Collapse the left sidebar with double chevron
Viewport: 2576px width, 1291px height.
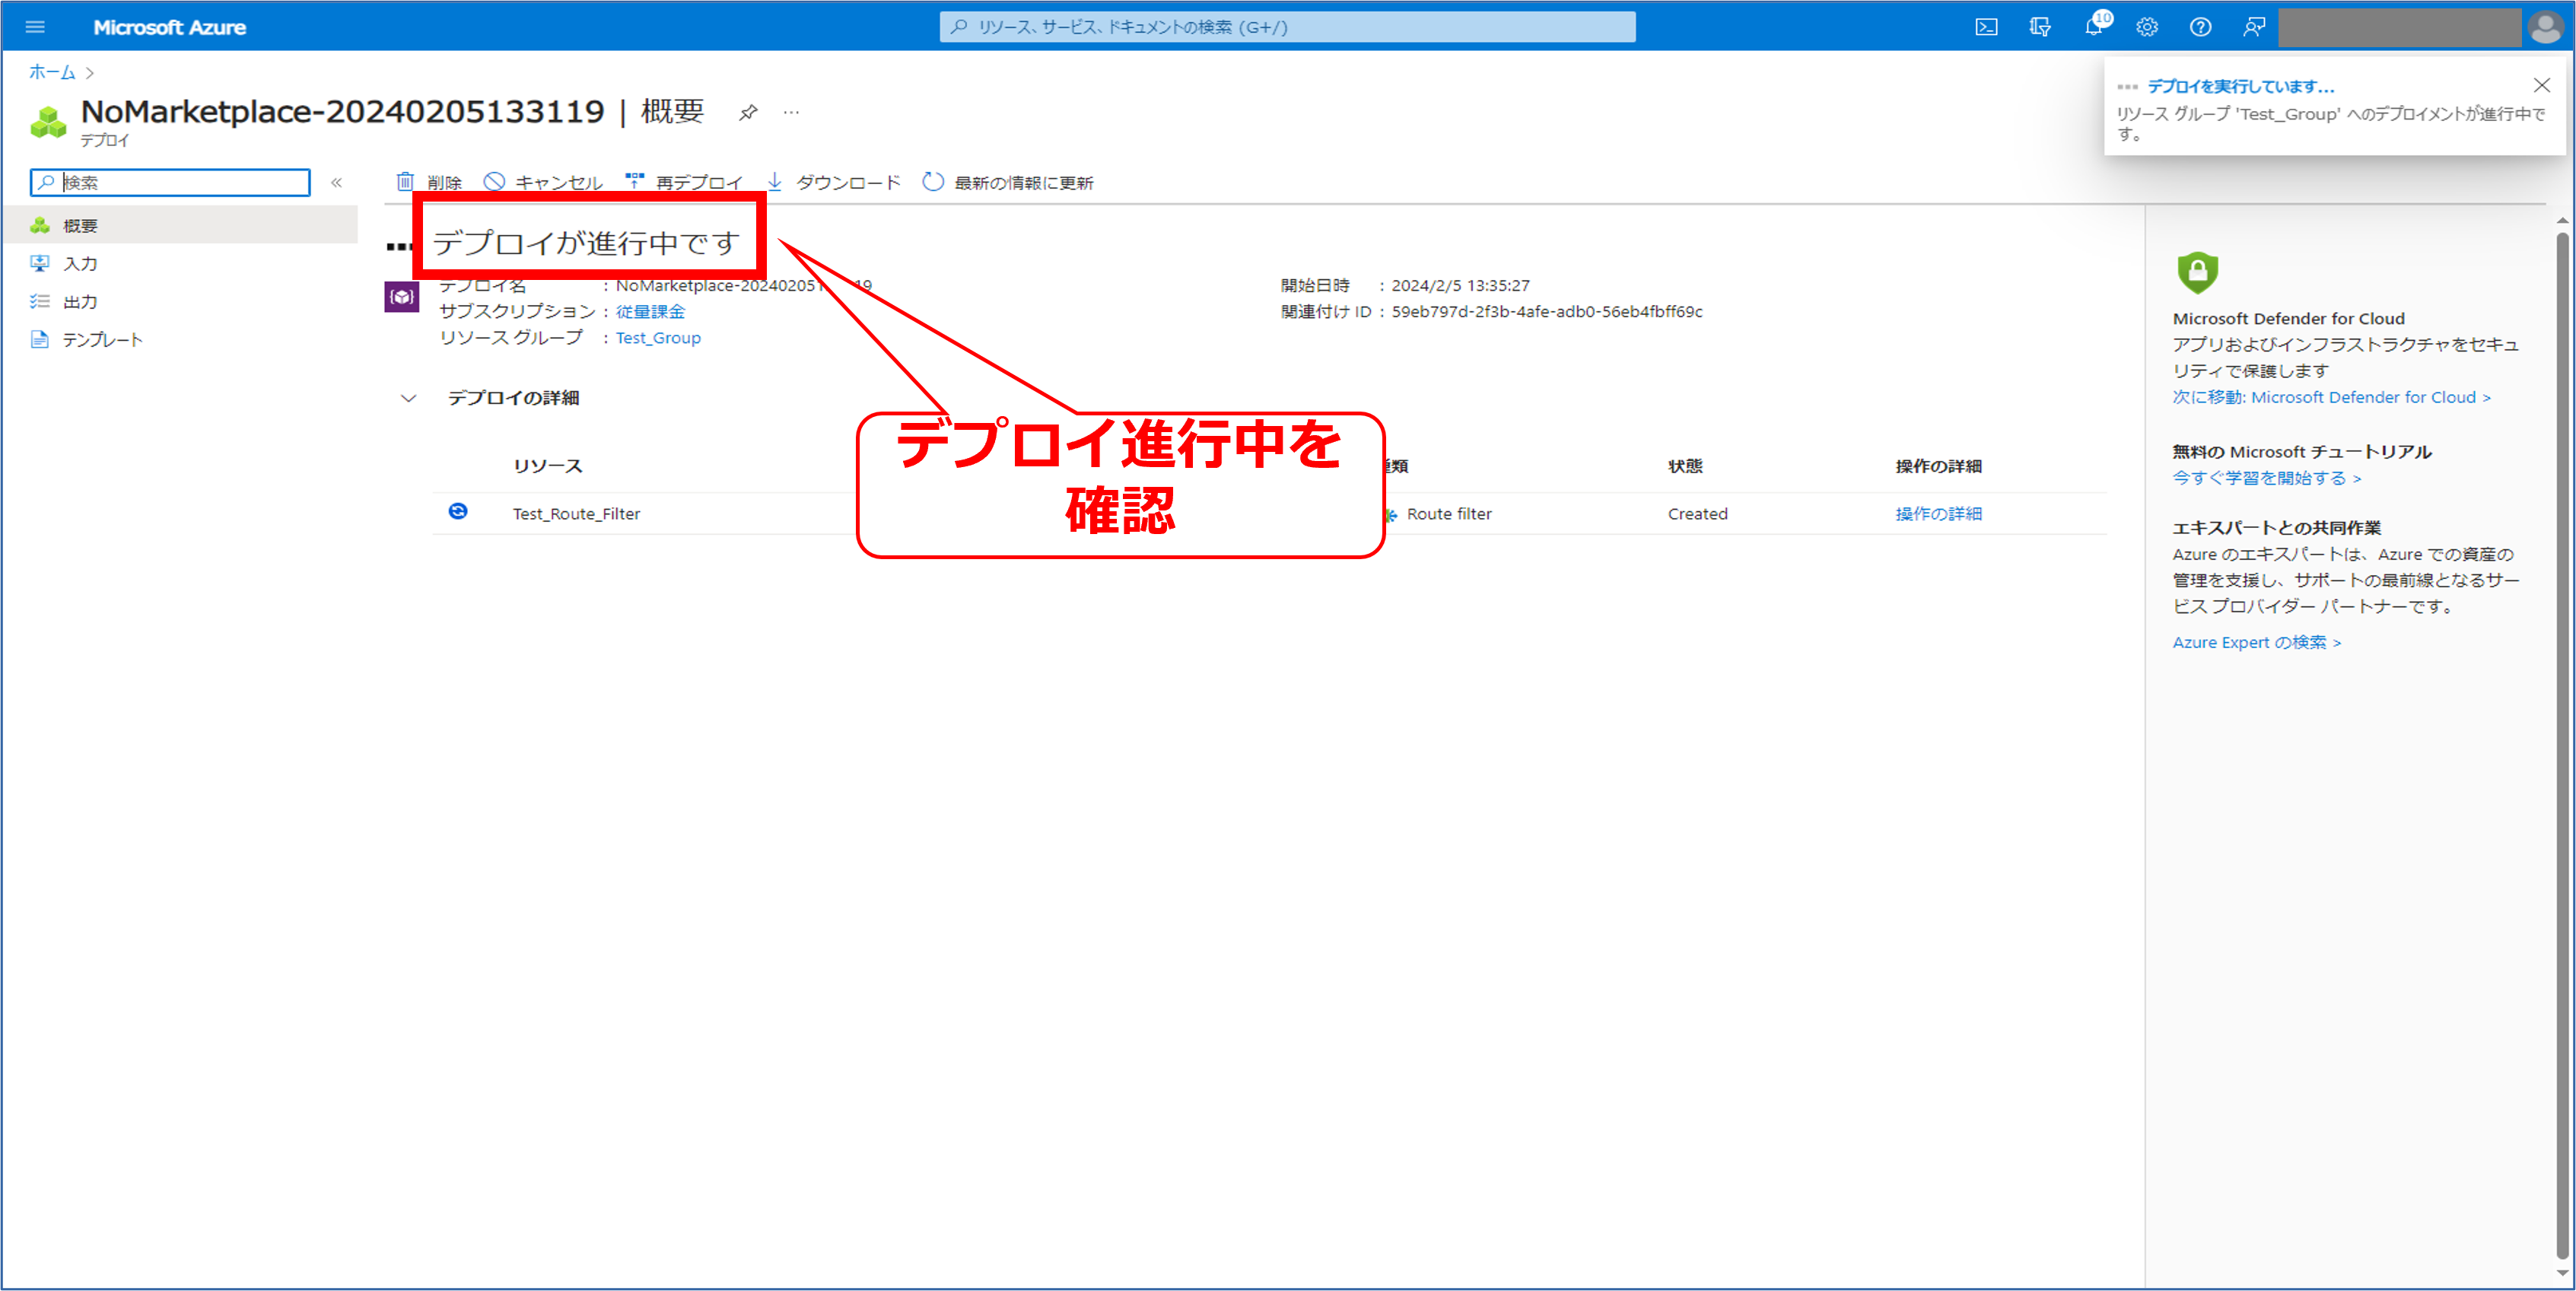[337, 182]
